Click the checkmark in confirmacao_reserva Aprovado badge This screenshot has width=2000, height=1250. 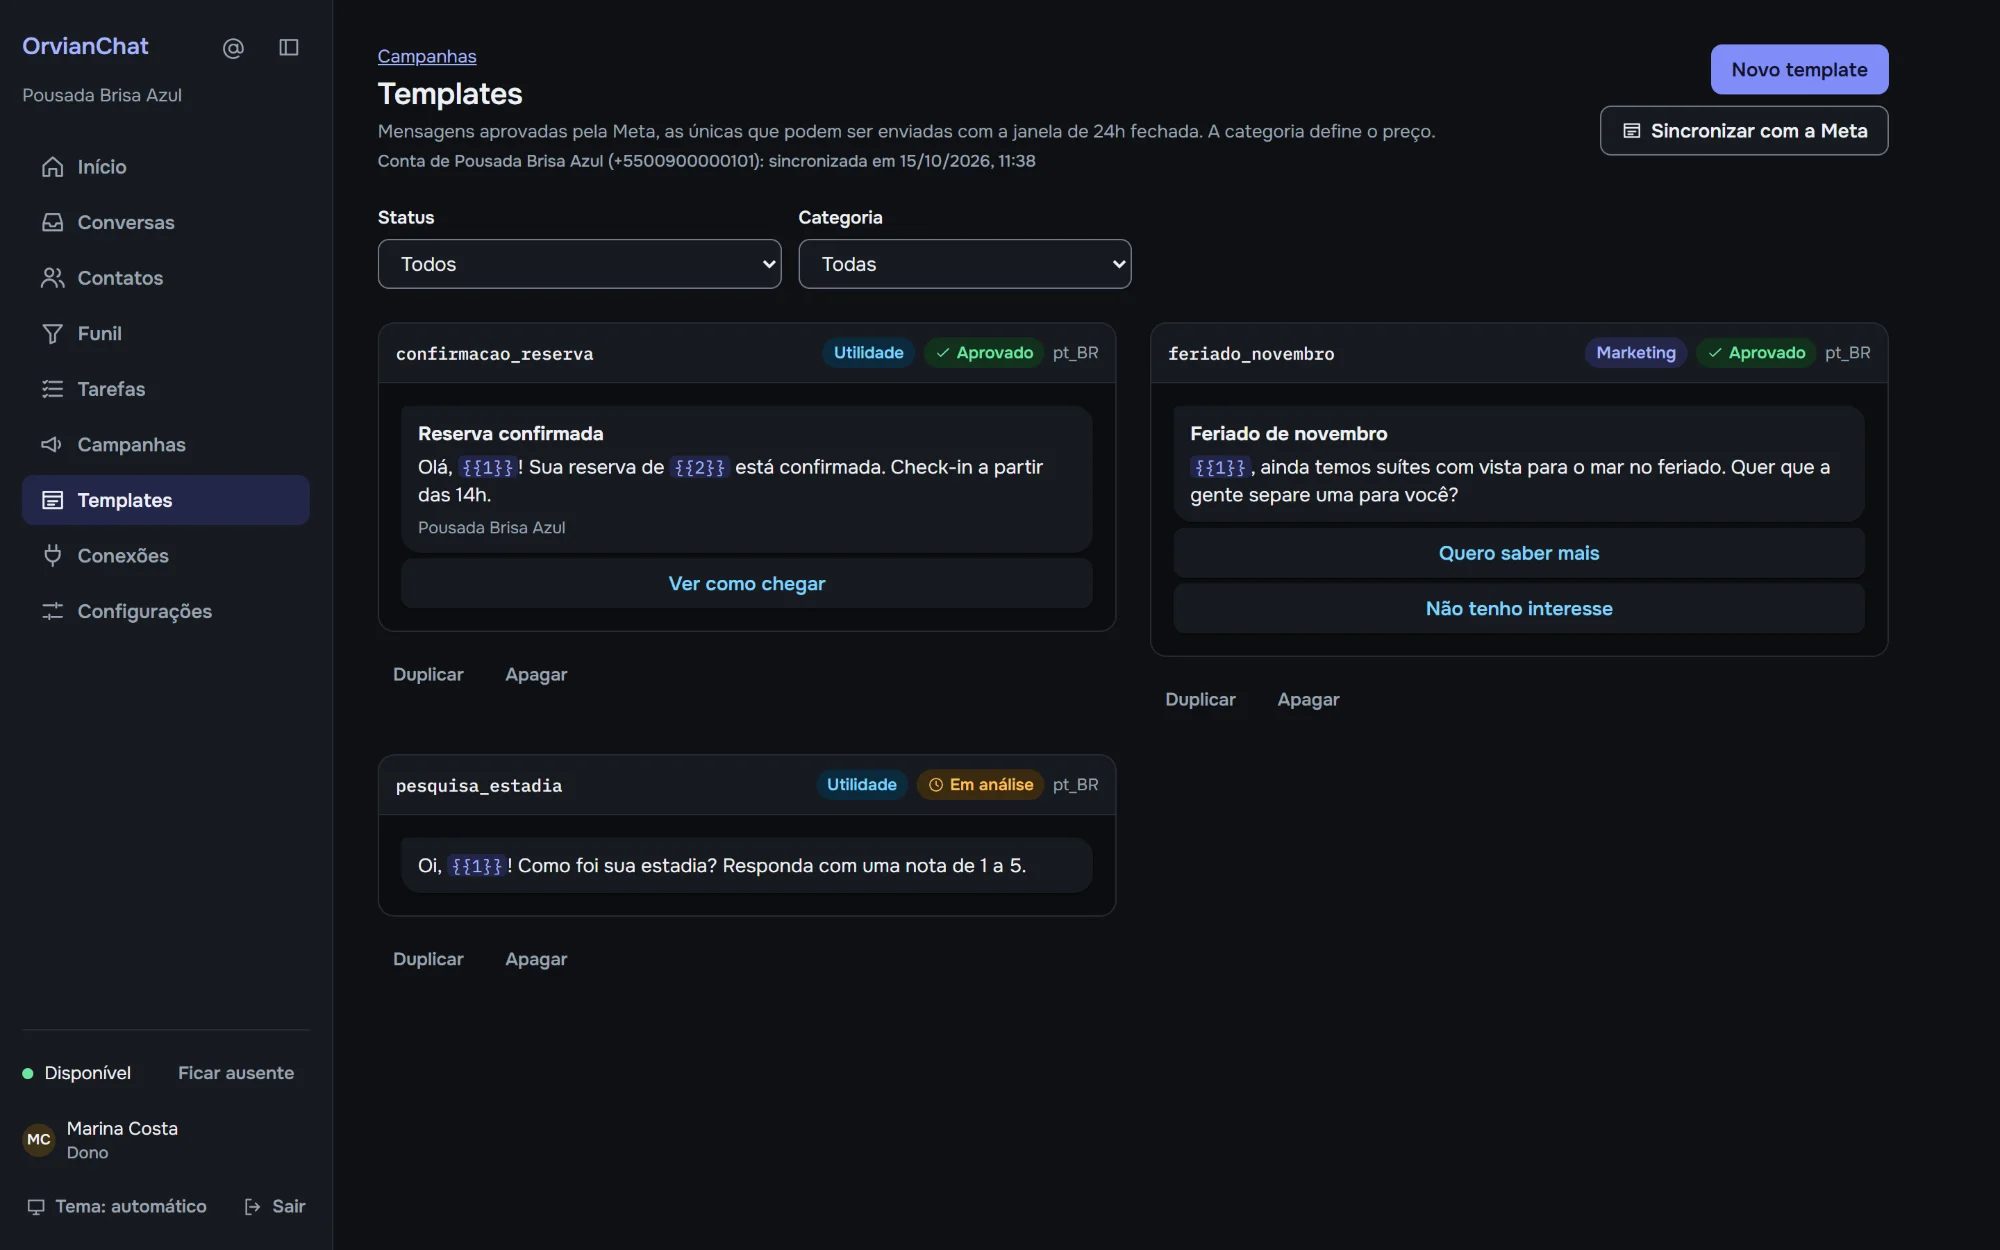tap(942, 353)
